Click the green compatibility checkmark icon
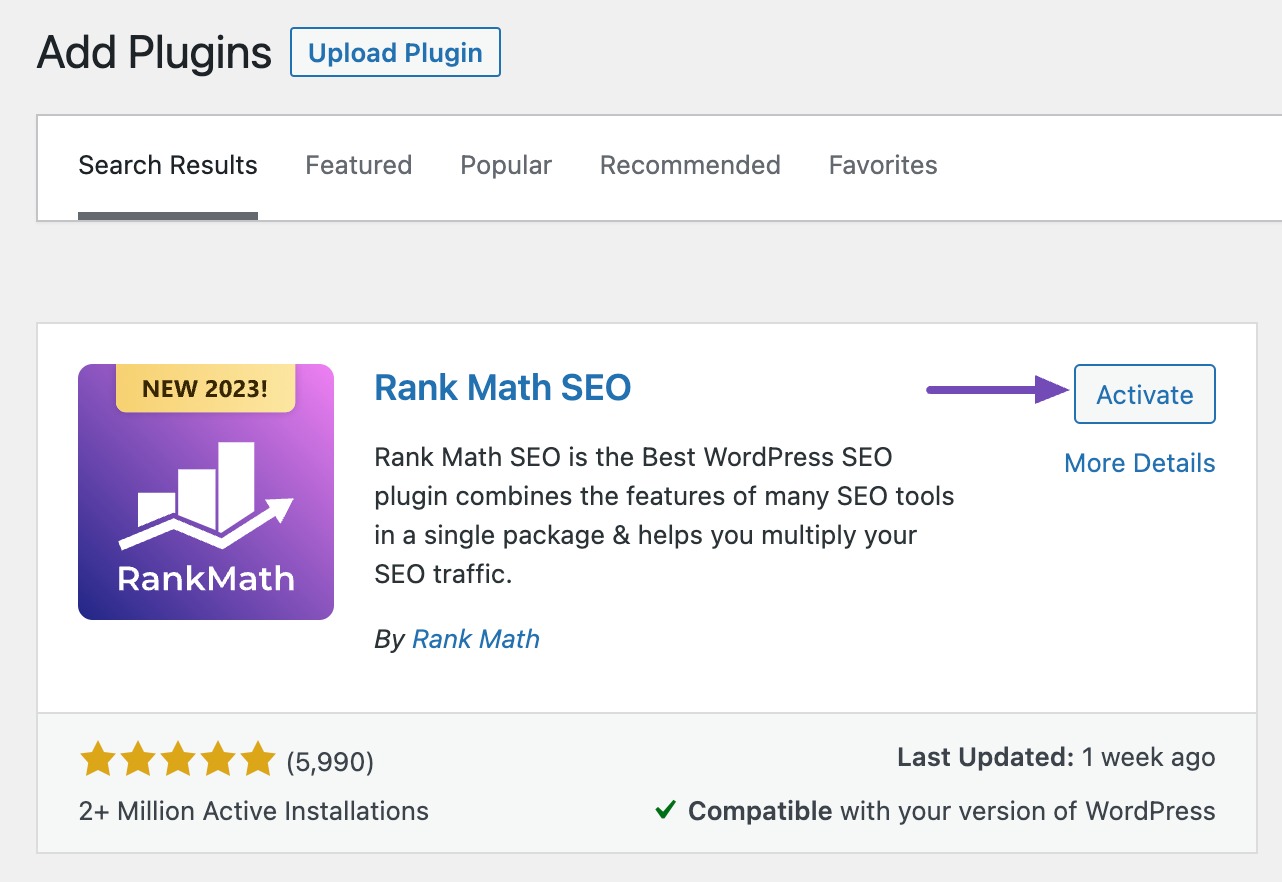 point(665,809)
